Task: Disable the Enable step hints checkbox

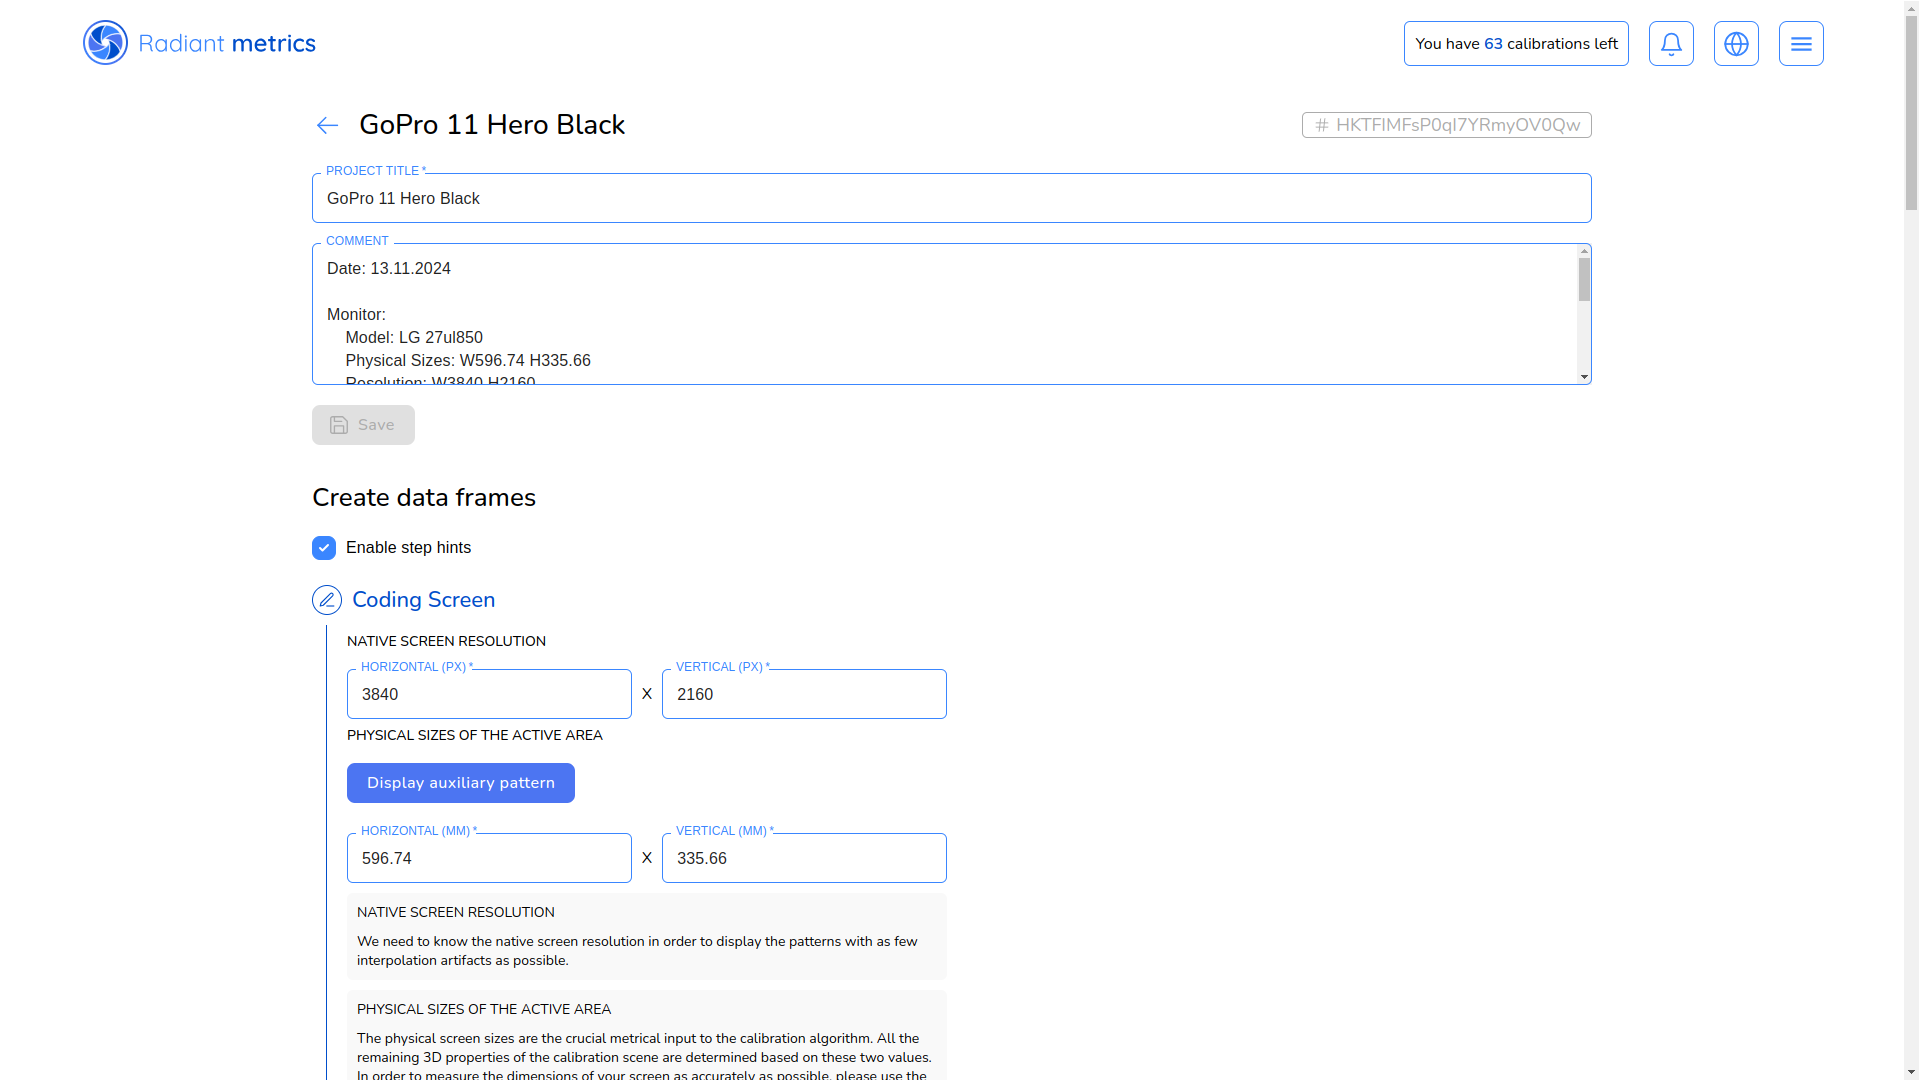Action: coord(324,548)
